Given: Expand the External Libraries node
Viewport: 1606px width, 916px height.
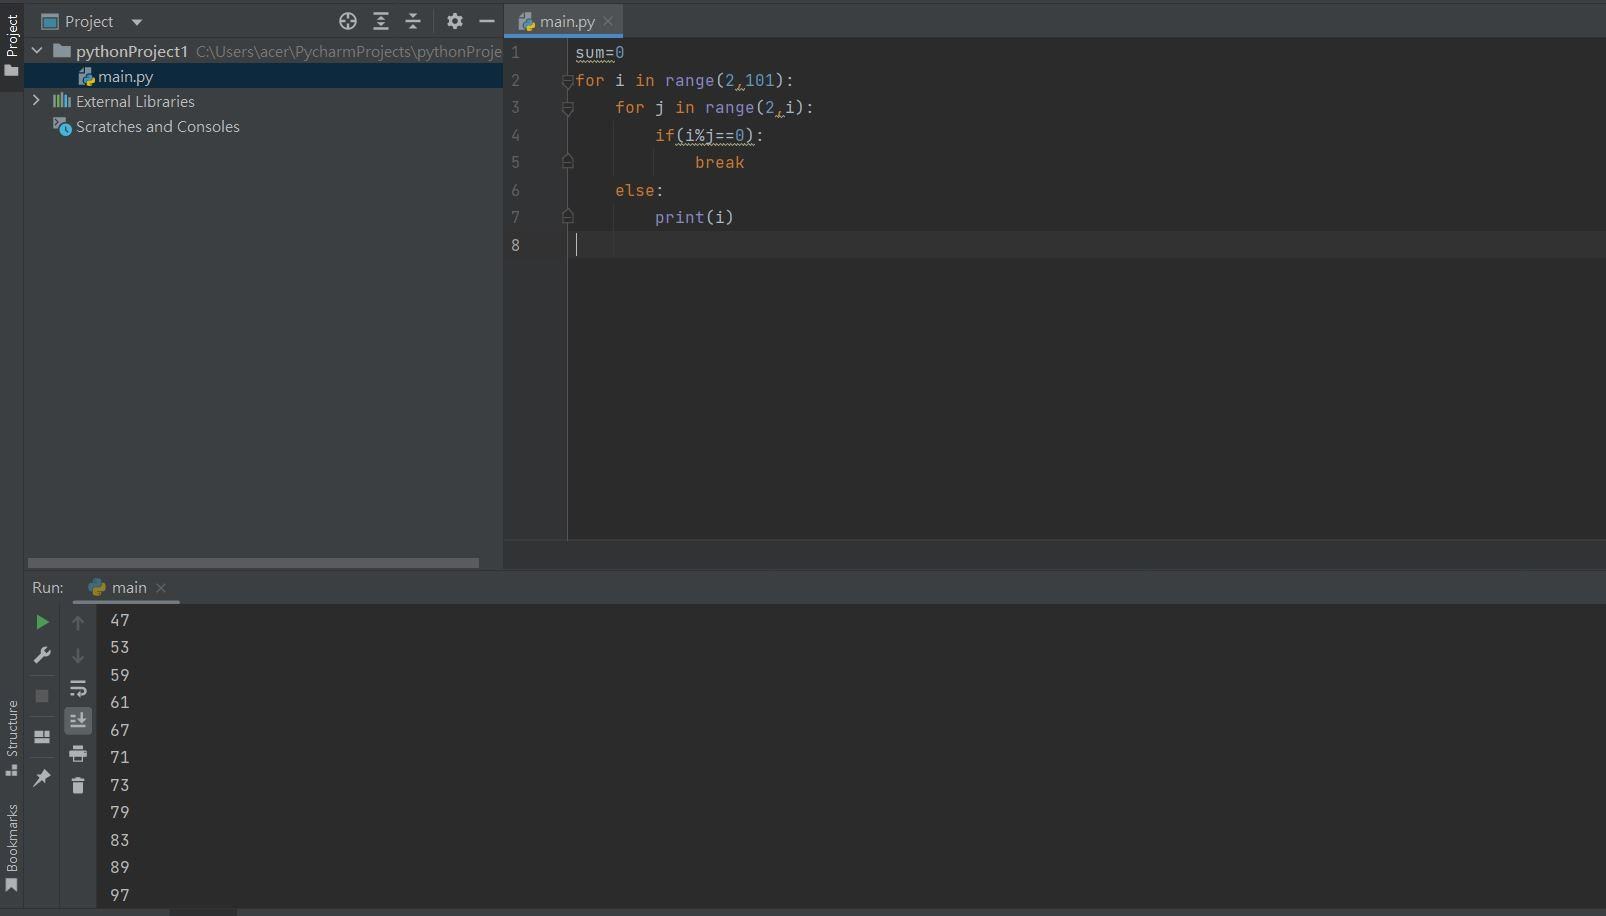Looking at the screenshot, I should tap(37, 101).
